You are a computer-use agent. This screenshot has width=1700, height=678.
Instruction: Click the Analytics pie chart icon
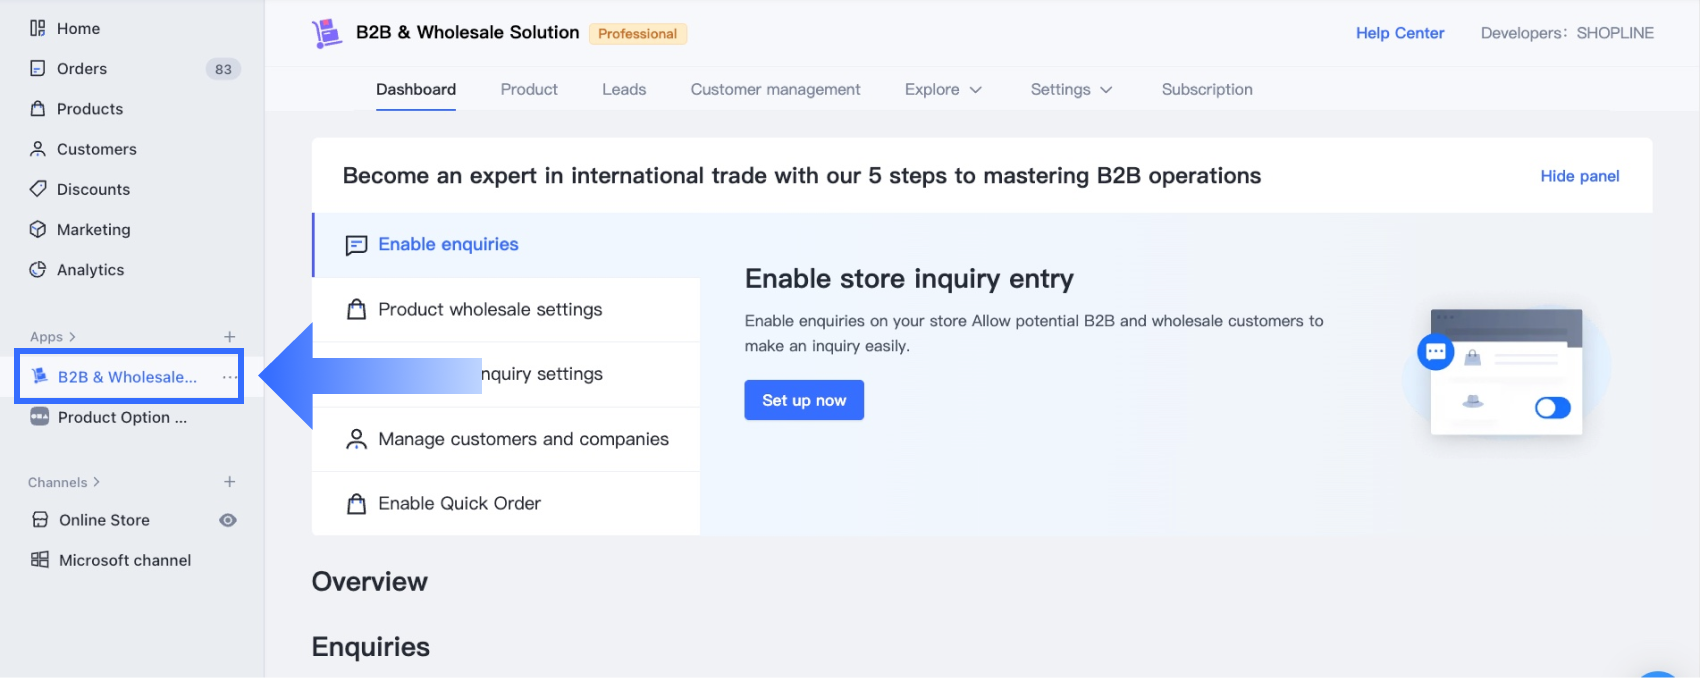click(38, 270)
